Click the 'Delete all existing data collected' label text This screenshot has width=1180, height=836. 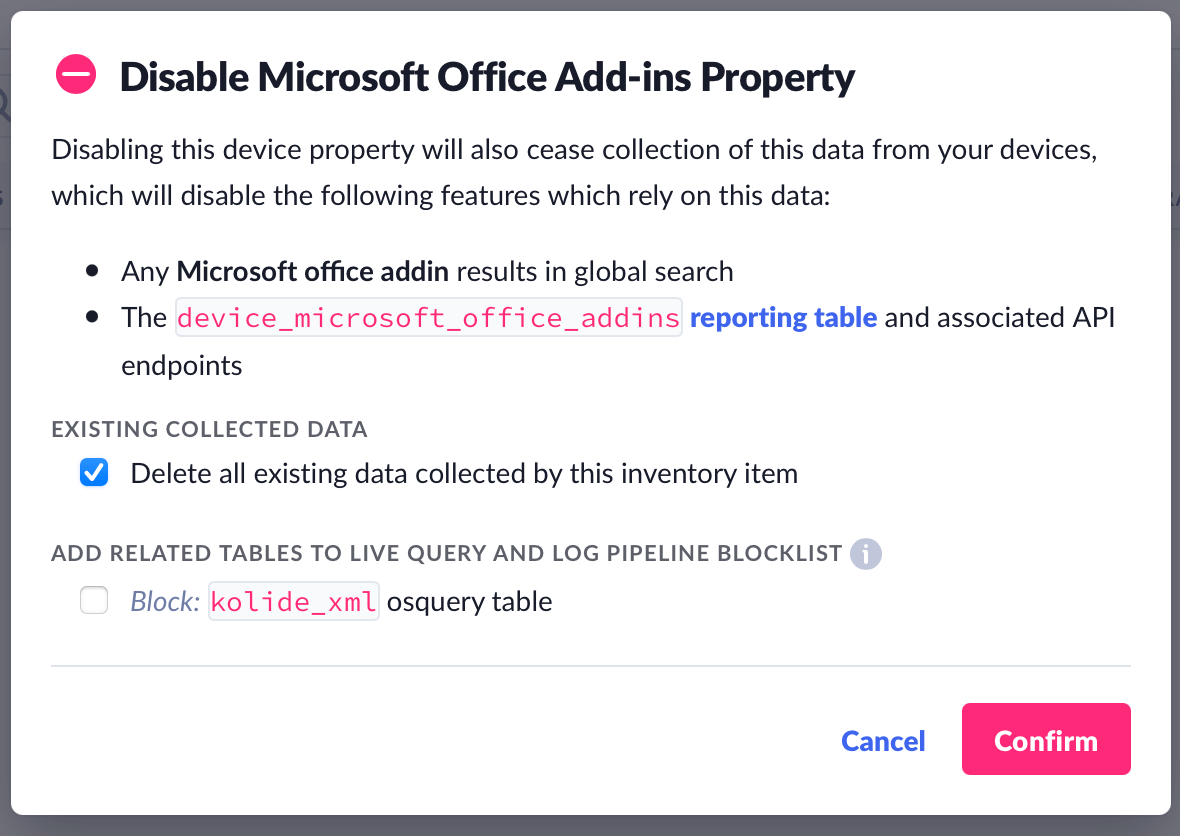coord(464,473)
